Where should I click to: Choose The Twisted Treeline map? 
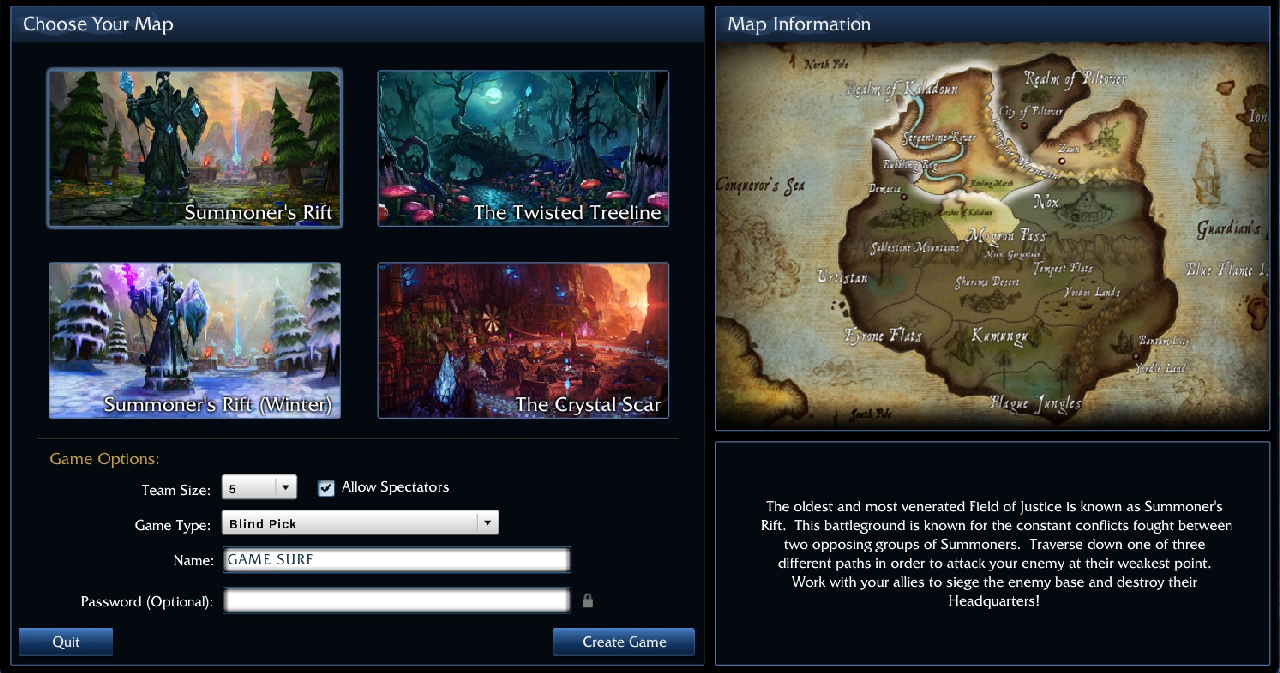click(523, 148)
